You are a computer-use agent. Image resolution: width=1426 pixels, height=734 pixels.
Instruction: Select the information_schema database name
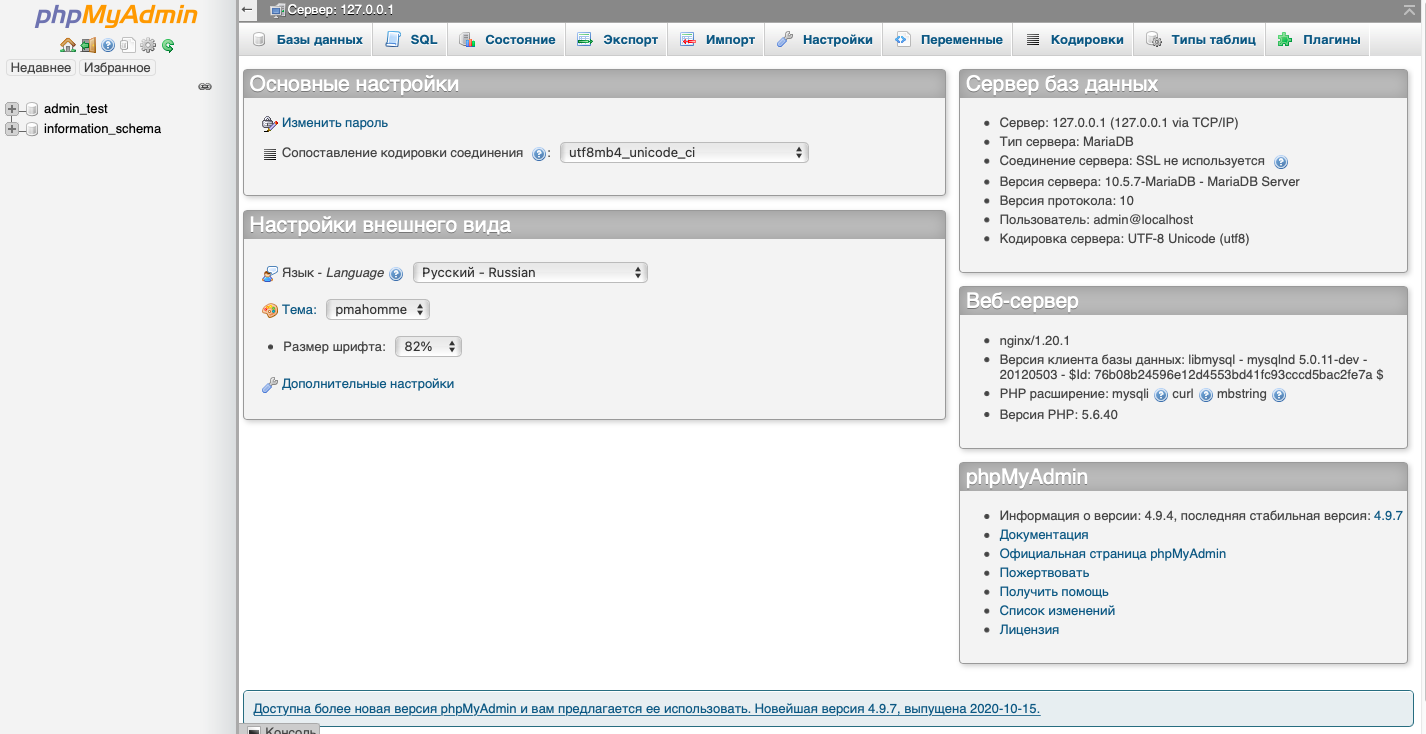pos(102,129)
